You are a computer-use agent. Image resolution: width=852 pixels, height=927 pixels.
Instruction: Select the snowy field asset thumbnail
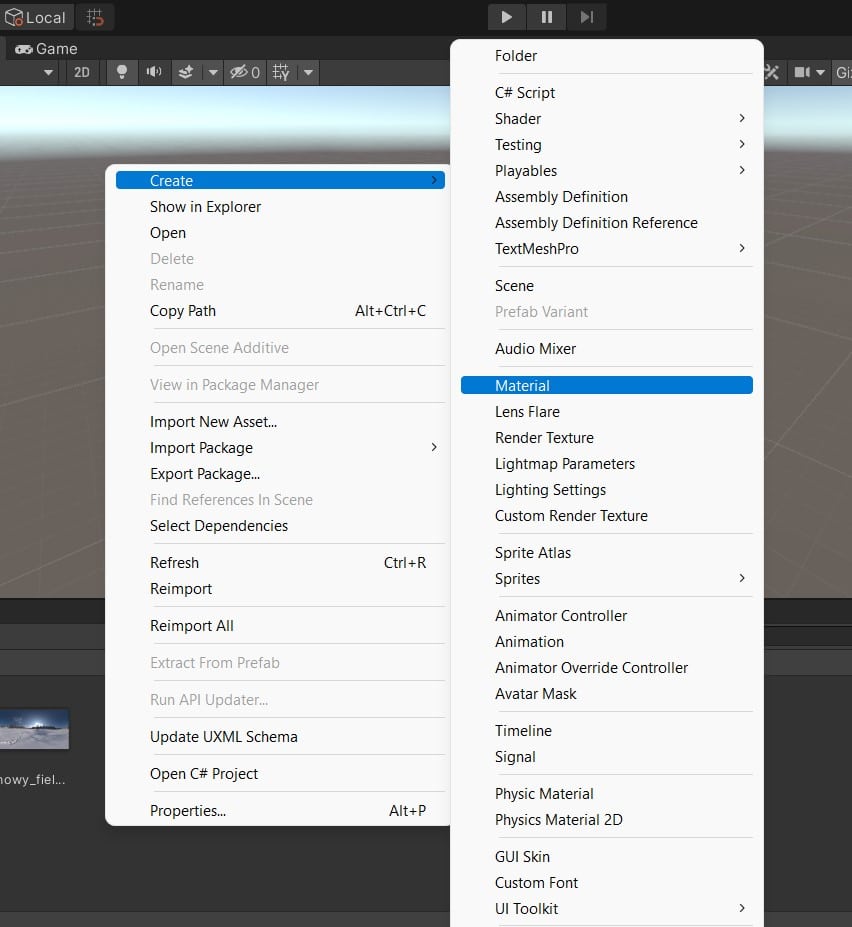point(34,729)
